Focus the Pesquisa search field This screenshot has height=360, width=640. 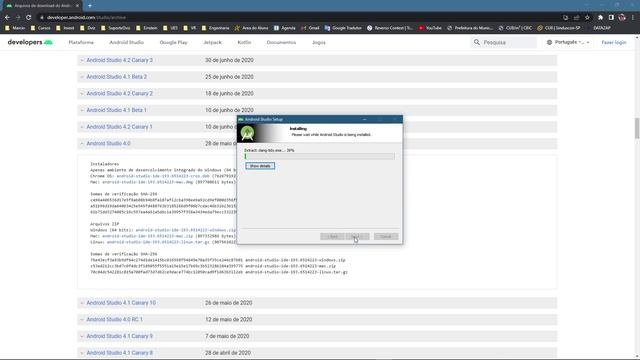tap(504, 42)
